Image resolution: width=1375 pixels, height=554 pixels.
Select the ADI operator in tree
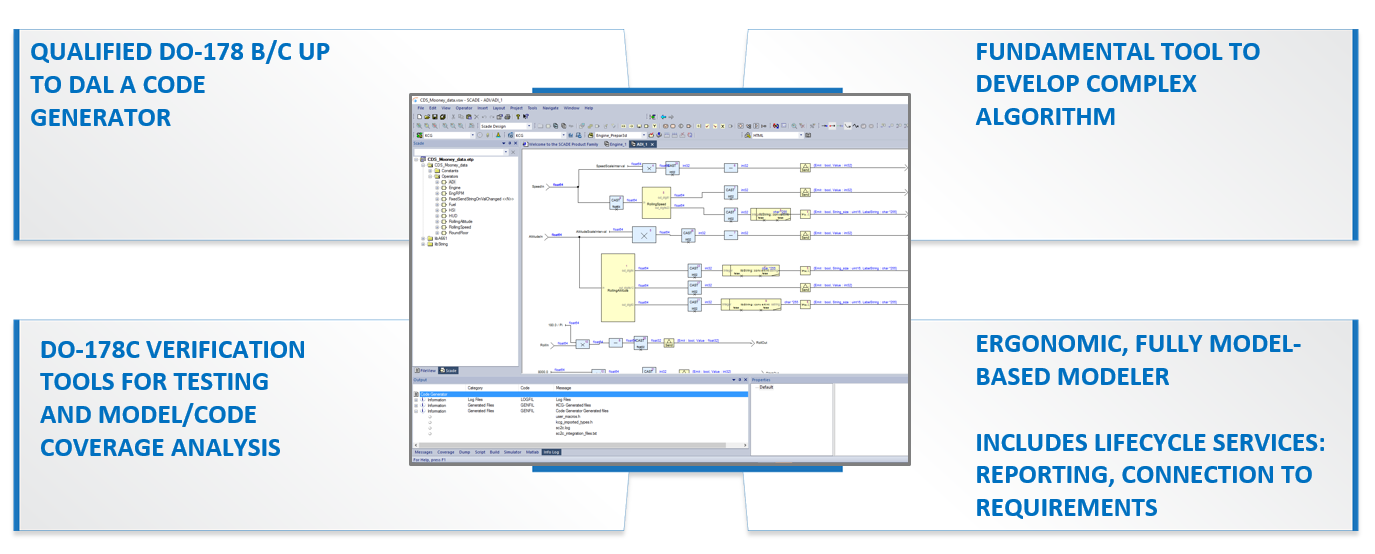[x=452, y=182]
